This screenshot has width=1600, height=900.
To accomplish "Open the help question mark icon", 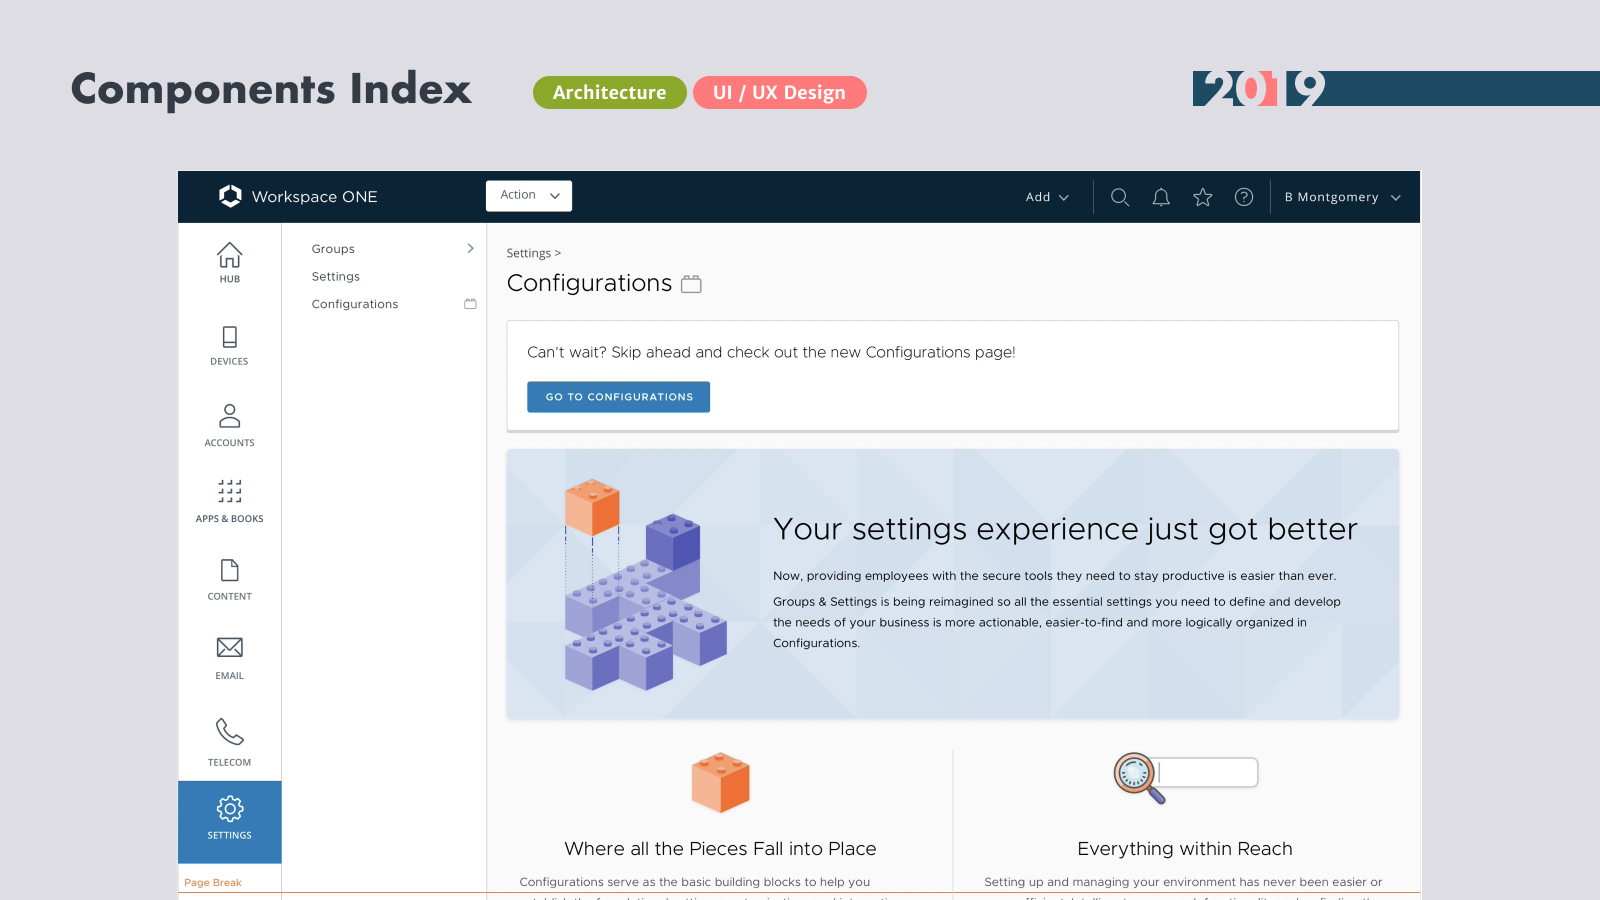I will 1244,198.
